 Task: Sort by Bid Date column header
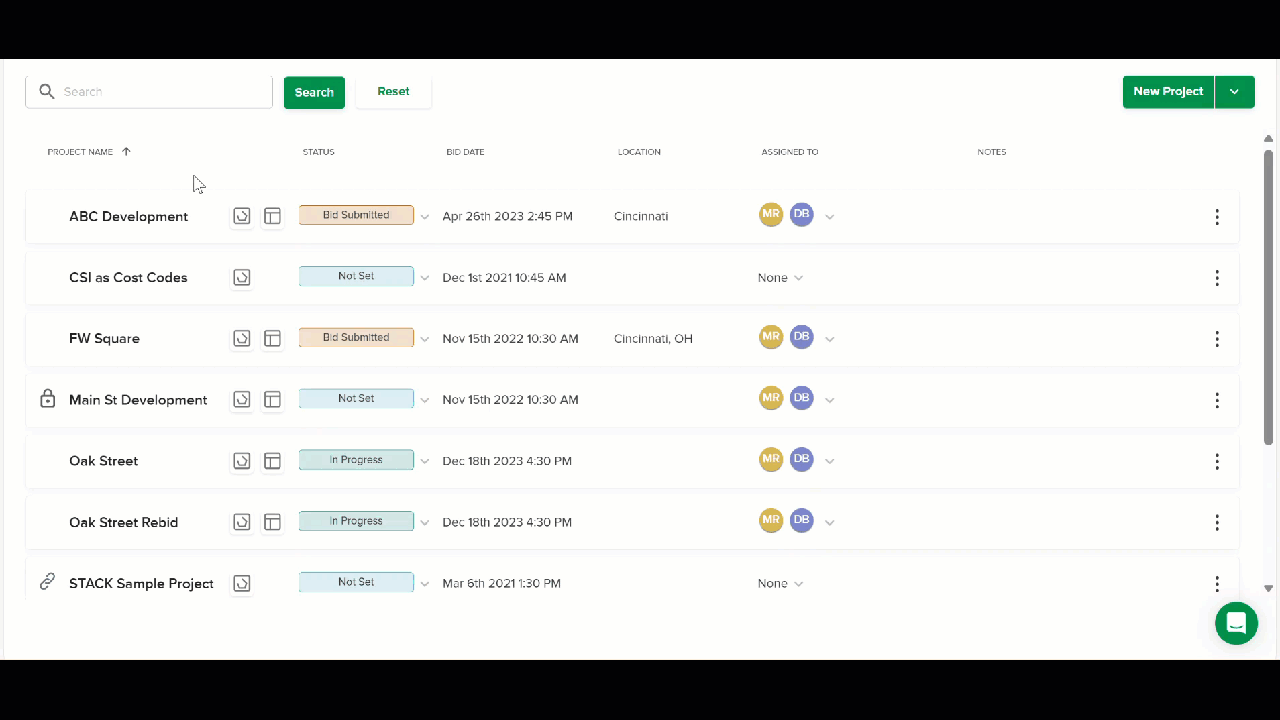(465, 152)
